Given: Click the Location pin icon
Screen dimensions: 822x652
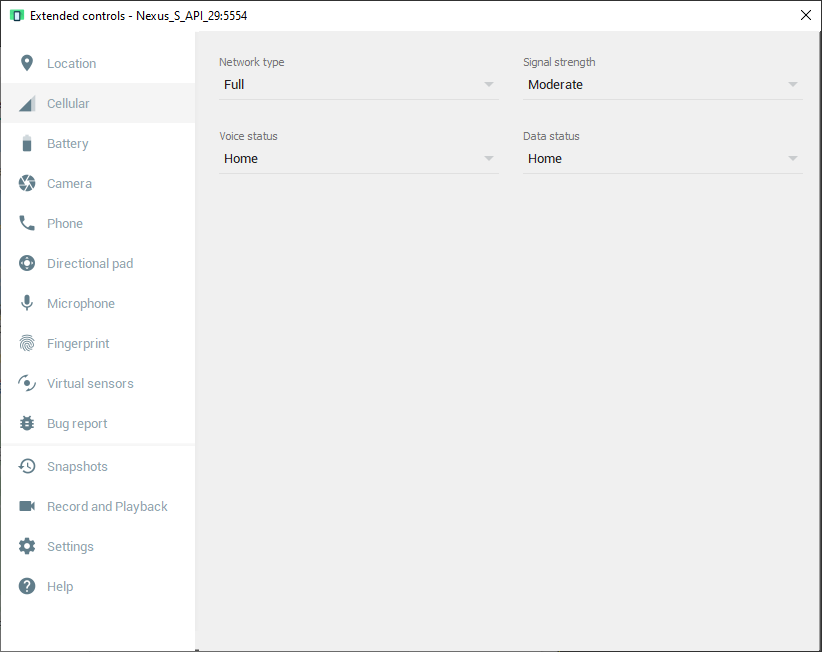Looking at the screenshot, I should pos(27,63).
